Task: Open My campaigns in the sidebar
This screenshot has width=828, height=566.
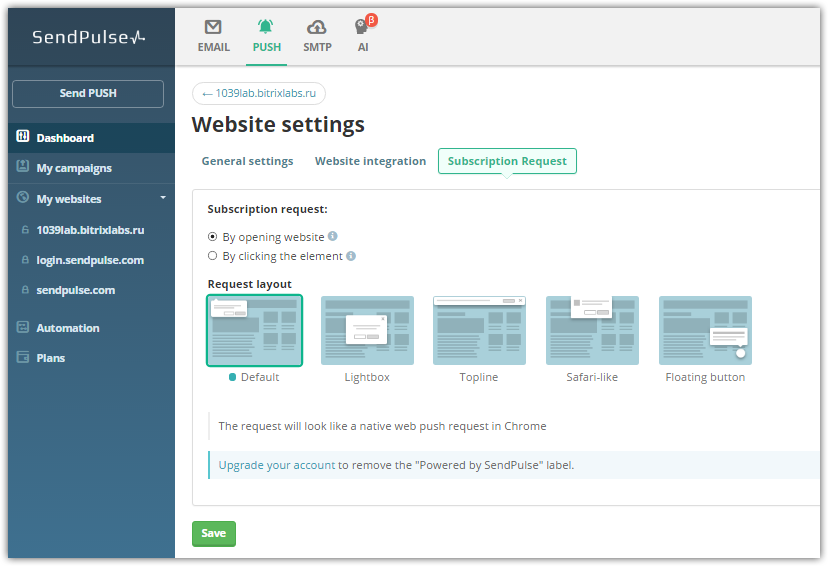Action: (x=73, y=168)
